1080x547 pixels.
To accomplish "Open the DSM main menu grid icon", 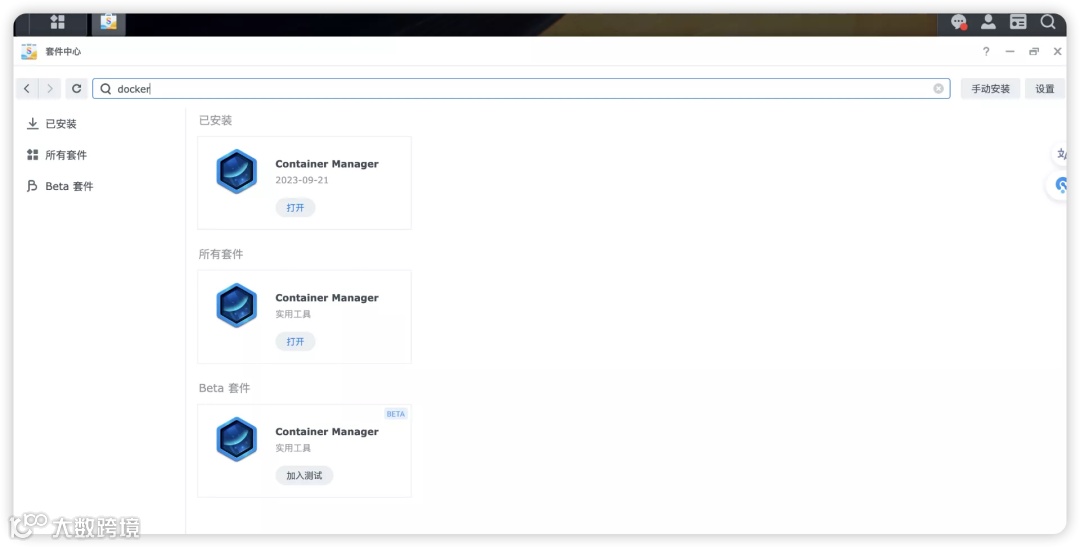I will (58, 22).
